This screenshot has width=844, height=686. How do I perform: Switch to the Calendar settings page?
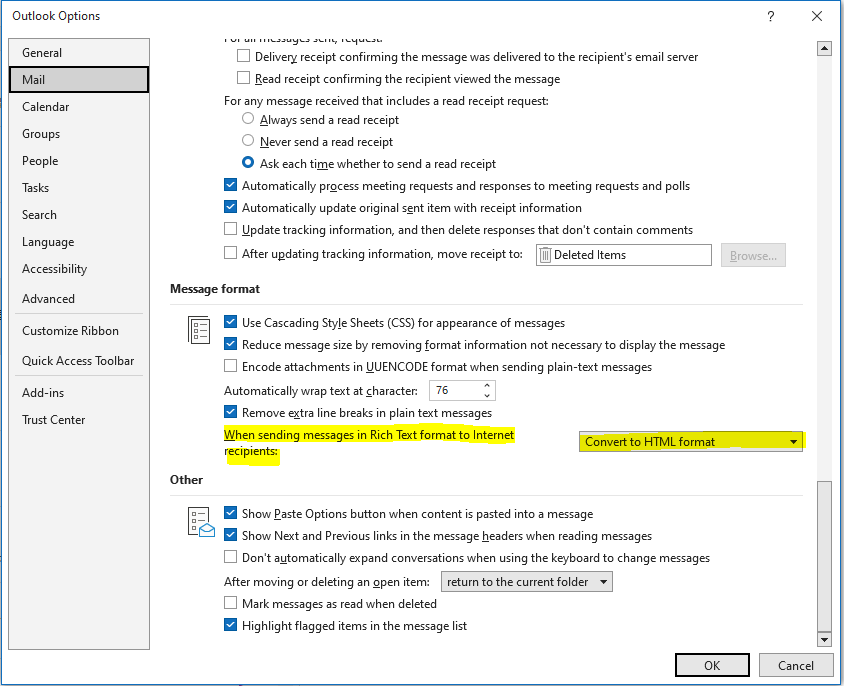point(46,106)
